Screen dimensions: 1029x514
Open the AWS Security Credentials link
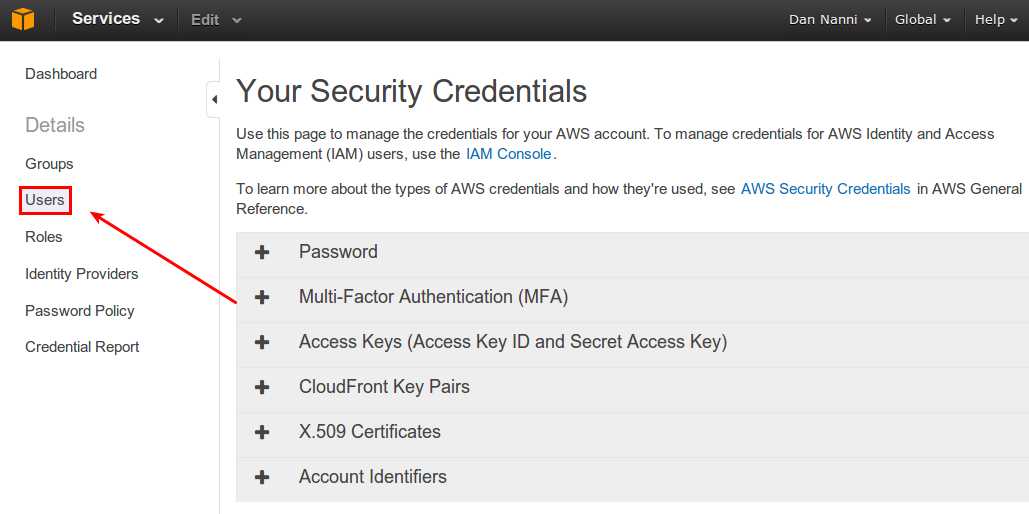pyautogui.click(x=826, y=189)
